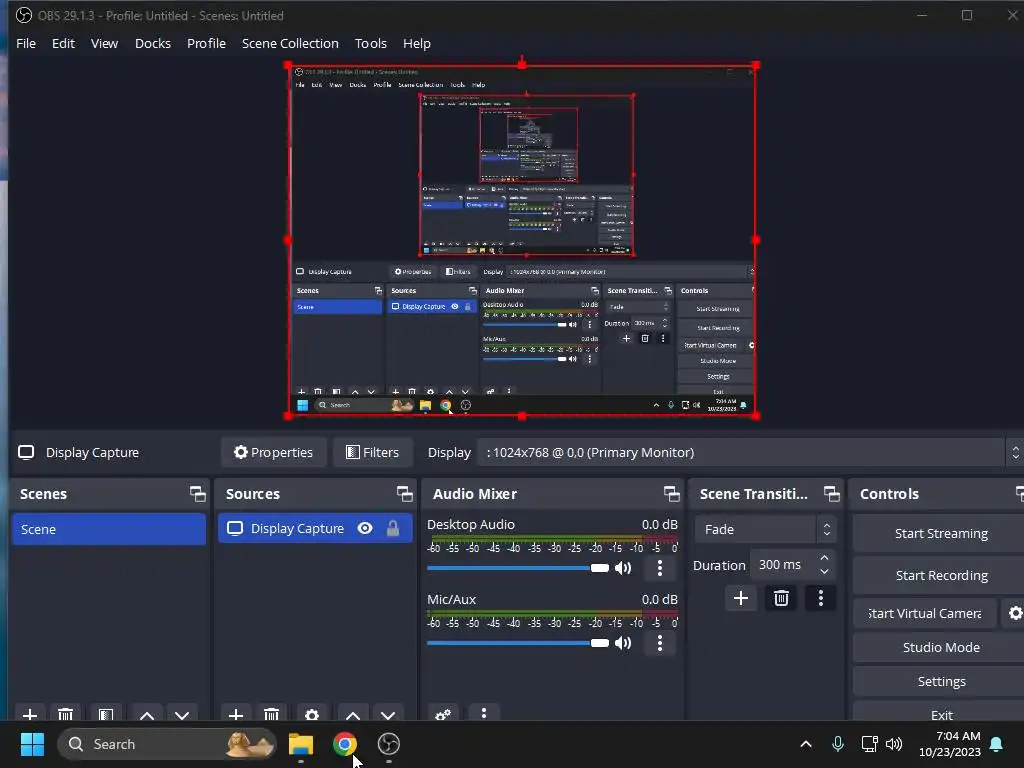Click the Duration 300 ms field
This screenshot has width=1024, height=768.
tap(783, 565)
